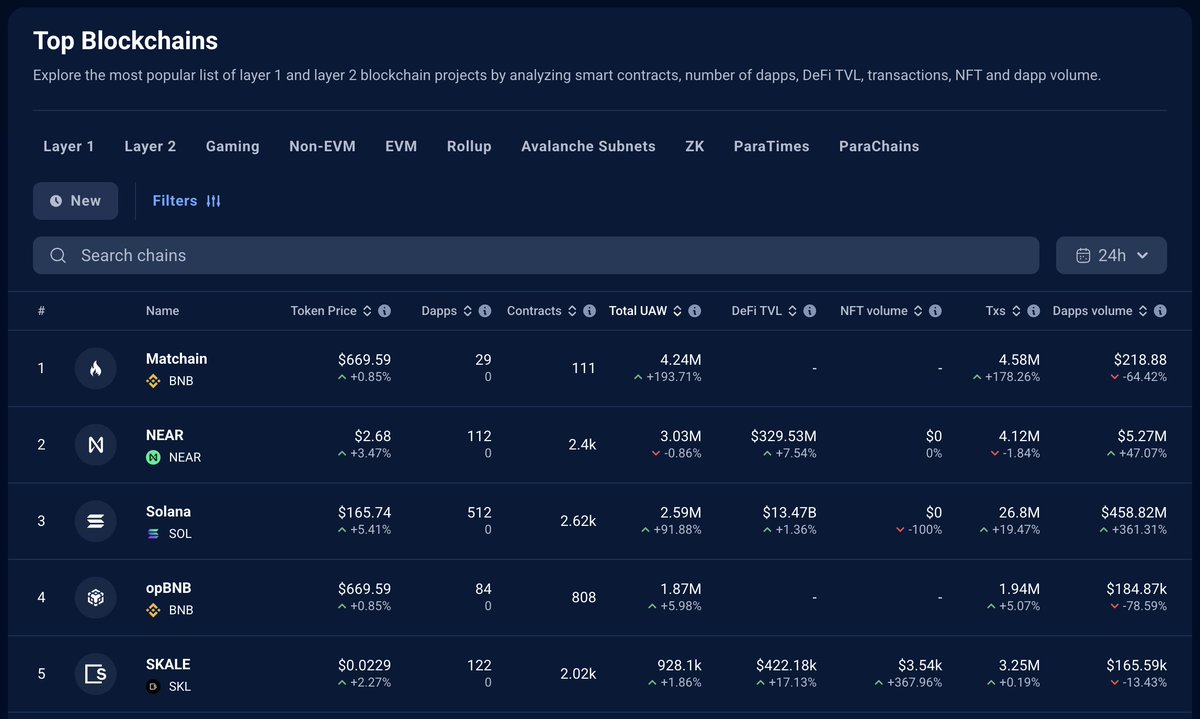The image size is (1200, 719).
Task: Sort by NFT volume using its sort arrows
Action: [x=917, y=311]
